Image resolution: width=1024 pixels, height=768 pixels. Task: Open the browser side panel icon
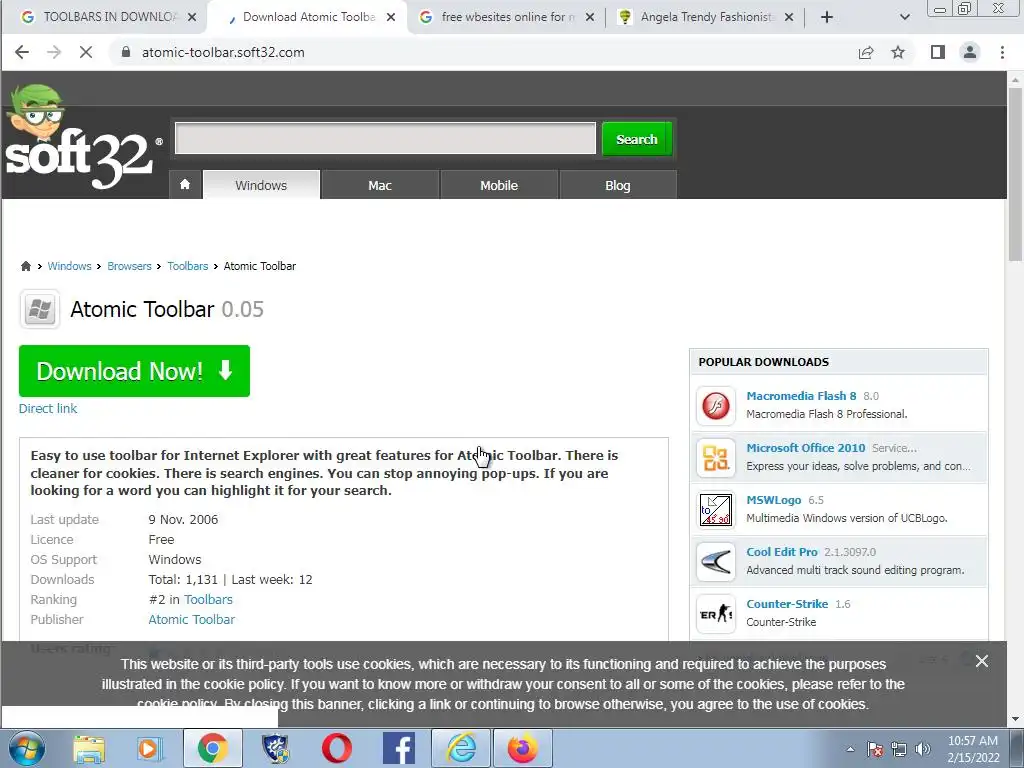938,52
